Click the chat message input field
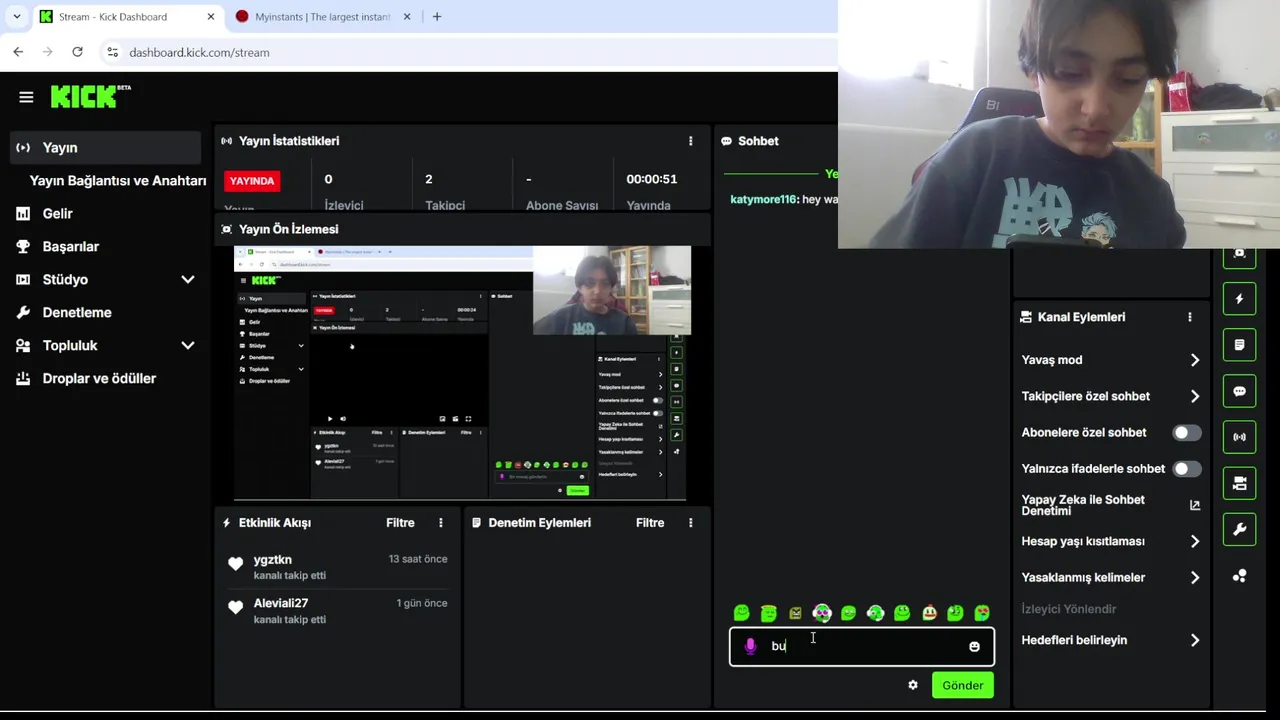1280x720 pixels. tap(862, 646)
